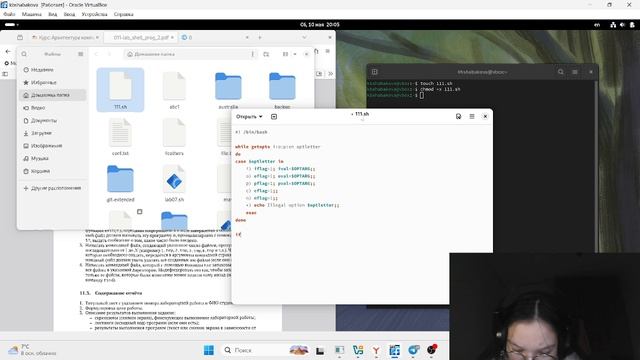Screen dimensions: 640x360
Task: Open VirtualBox 'Ввод' menu
Action: [69, 14]
